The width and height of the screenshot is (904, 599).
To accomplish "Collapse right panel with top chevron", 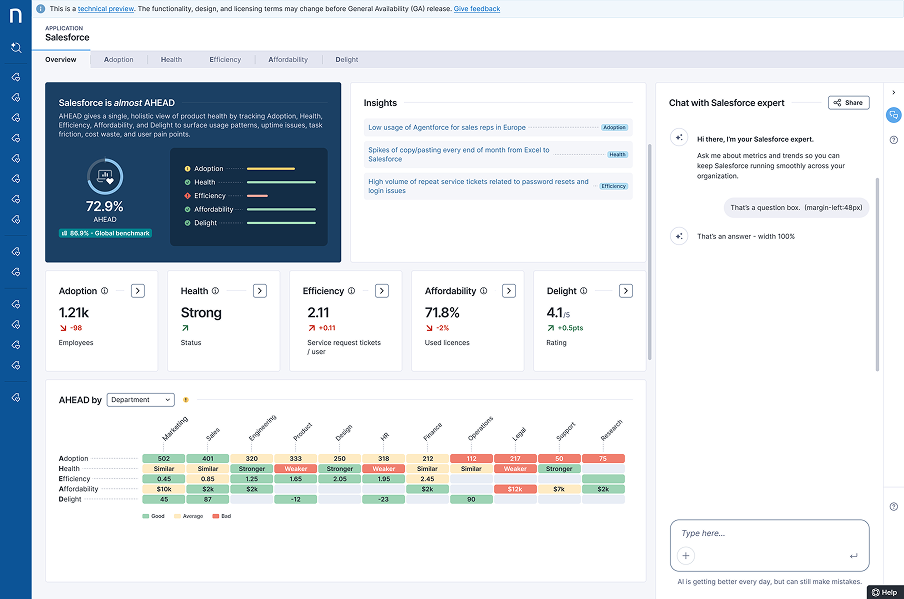I will point(894,92).
